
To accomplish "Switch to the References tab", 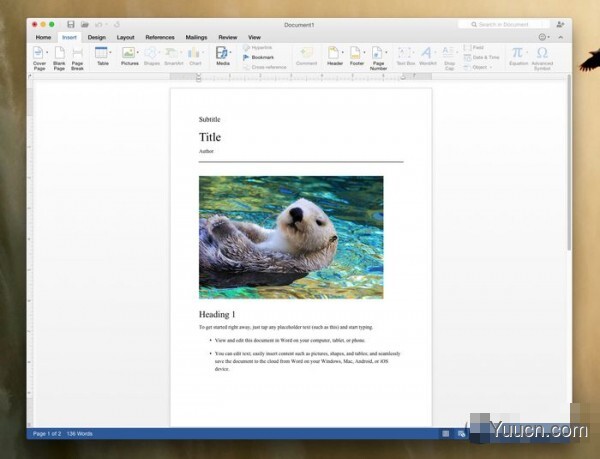I will pyautogui.click(x=160, y=37).
